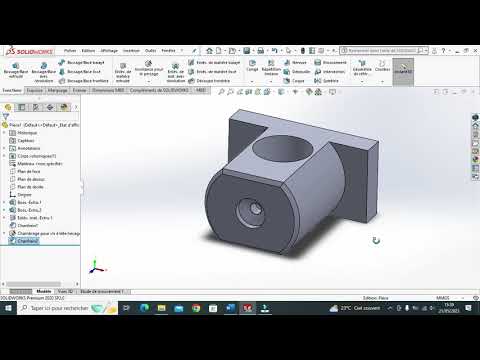Open the Edition menu
Screen dimensions: 480x360
88,51
